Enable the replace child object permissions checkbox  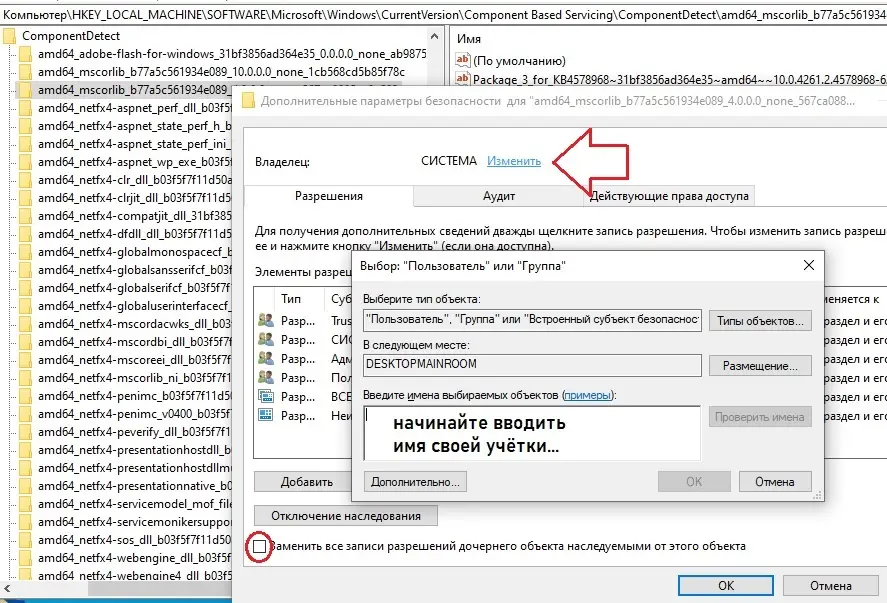coord(260,547)
